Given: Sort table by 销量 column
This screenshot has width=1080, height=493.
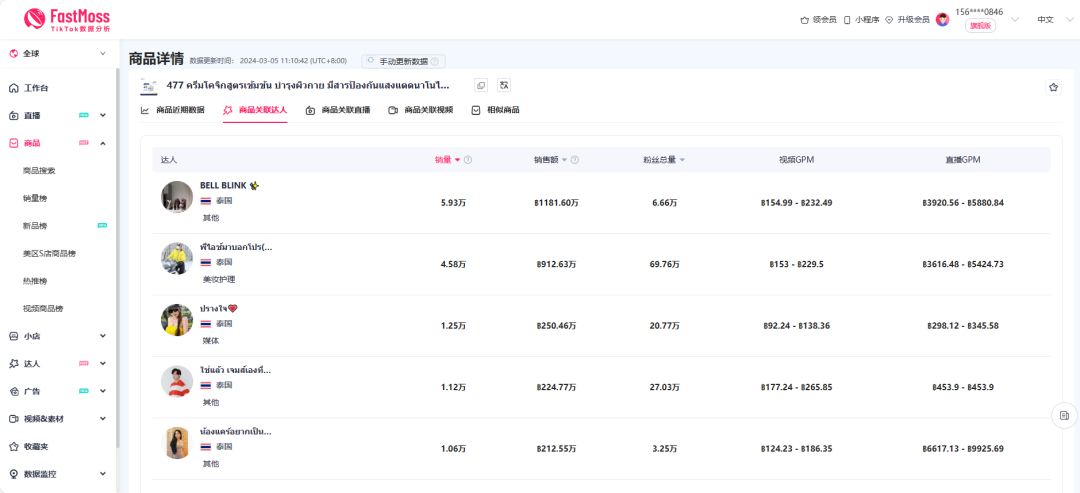Looking at the screenshot, I should [x=447, y=160].
